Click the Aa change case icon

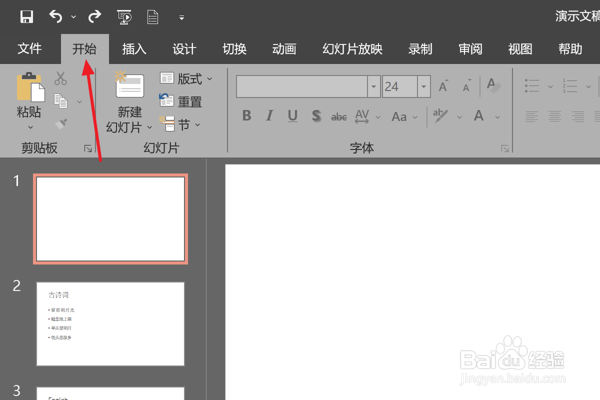tap(399, 116)
